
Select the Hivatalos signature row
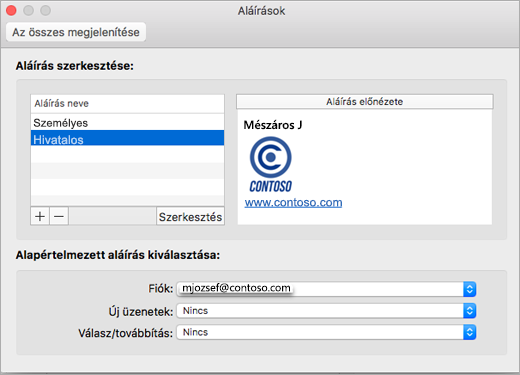point(127,138)
